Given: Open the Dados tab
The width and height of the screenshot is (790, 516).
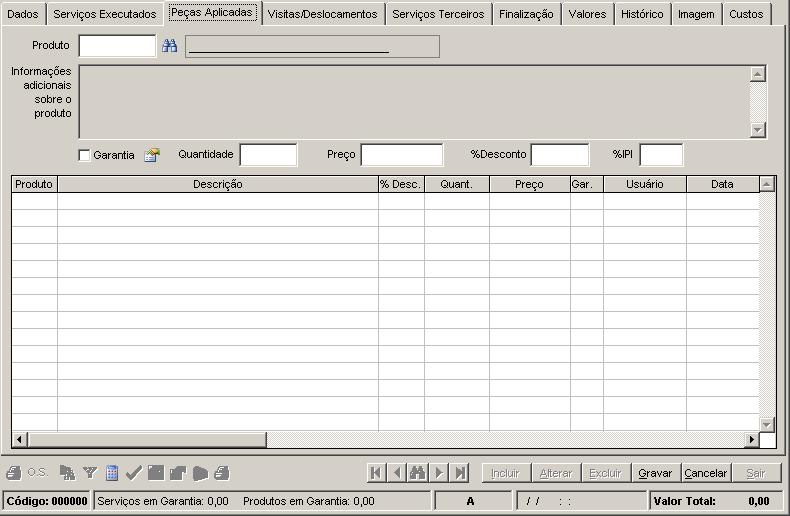Looking at the screenshot, I should click(23, 14).
